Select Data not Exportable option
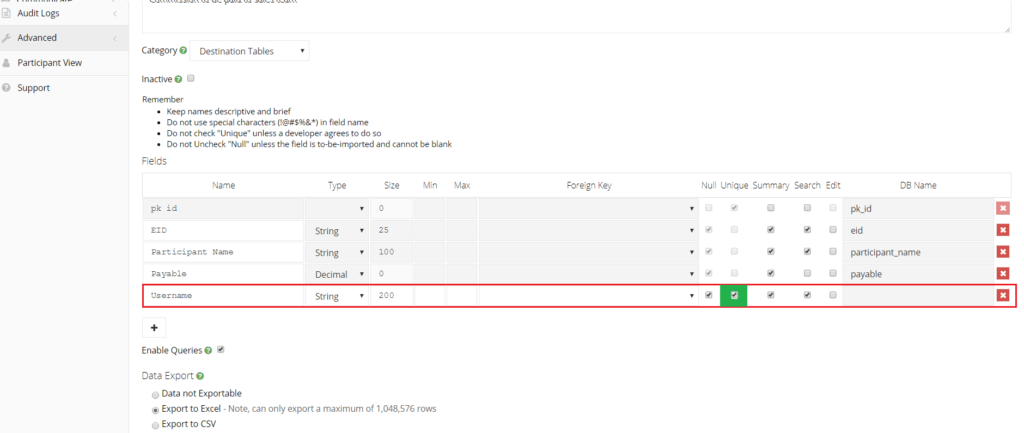The width and height of the screenshot is (1024, 433). coord(155,394)
